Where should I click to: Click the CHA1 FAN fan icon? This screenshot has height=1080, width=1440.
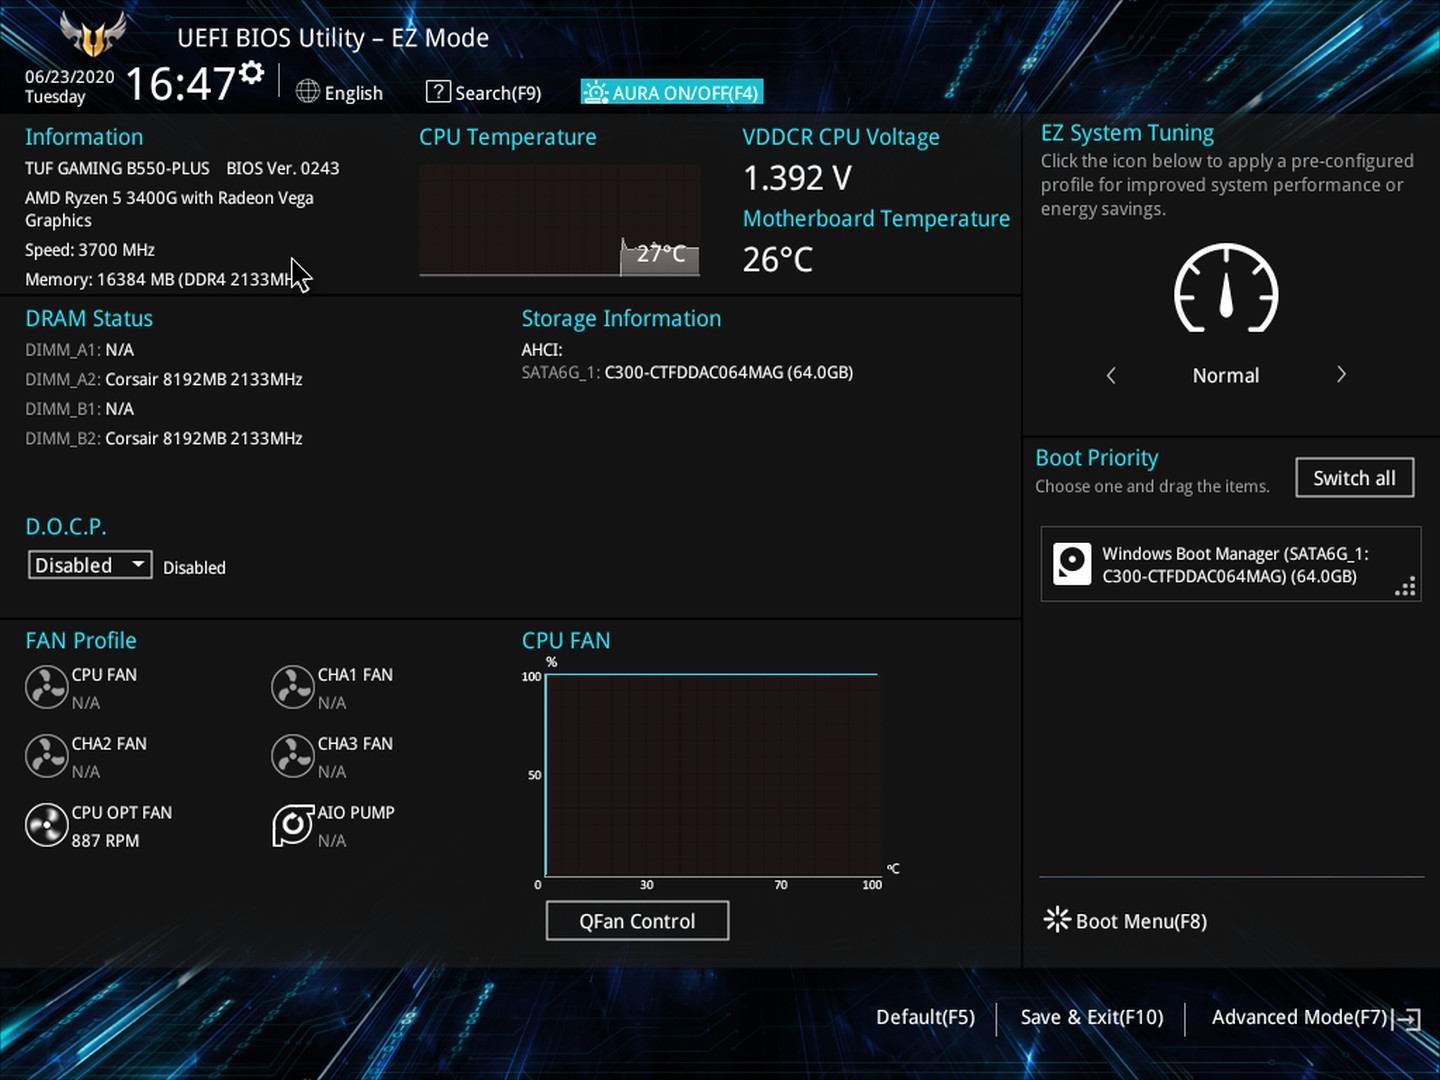point(293,687)
